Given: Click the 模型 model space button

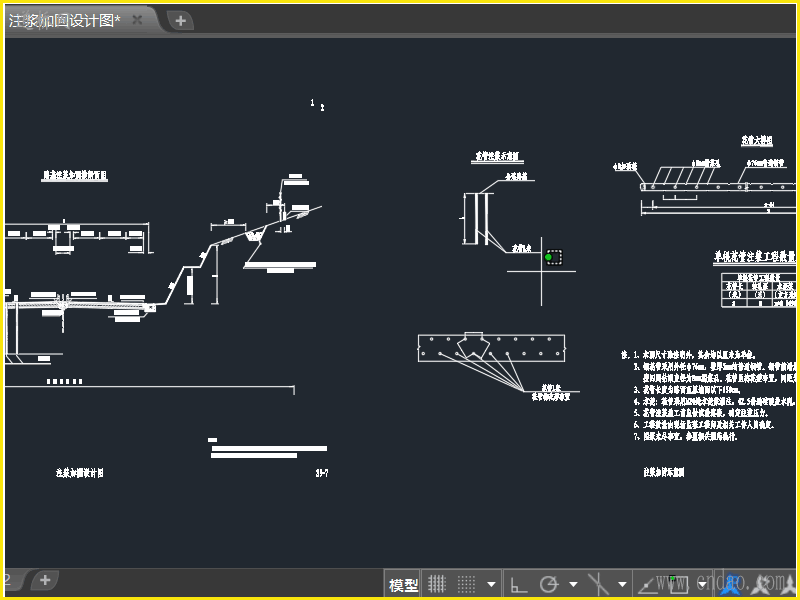Looking at the screenshot, I should coord(404,584).
